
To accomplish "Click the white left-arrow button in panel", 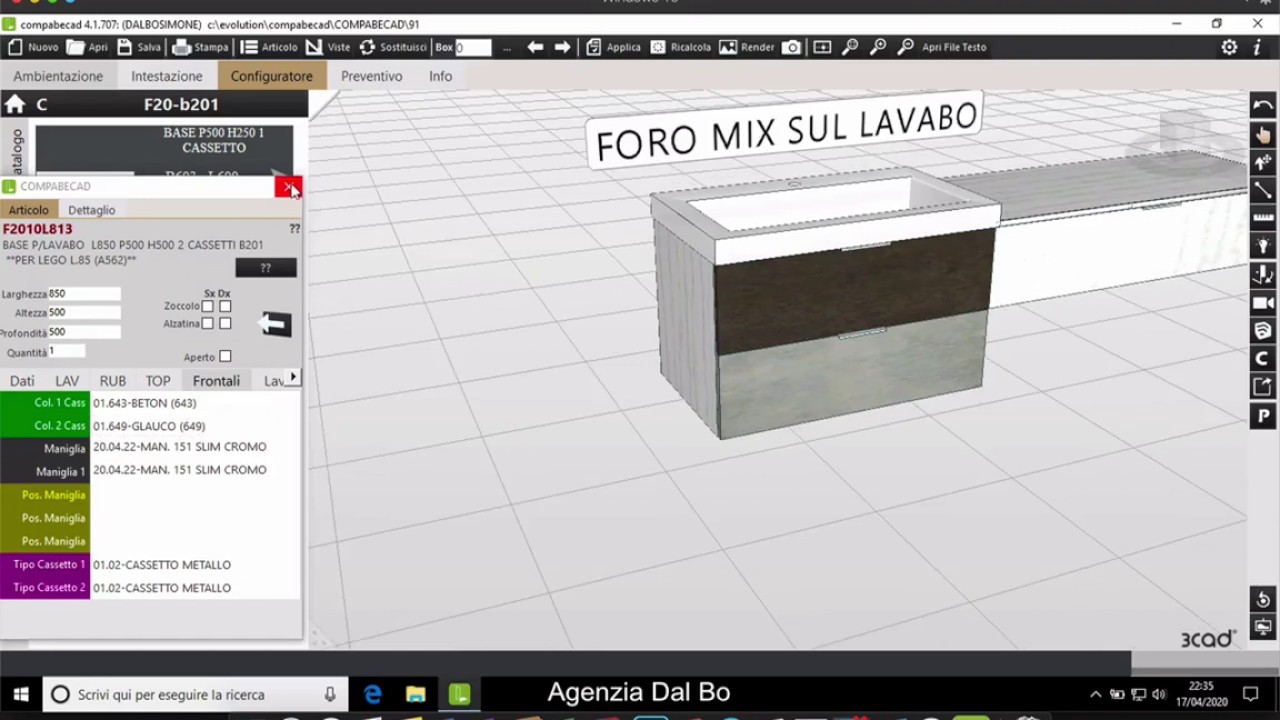I will click(x=275, y=323).
